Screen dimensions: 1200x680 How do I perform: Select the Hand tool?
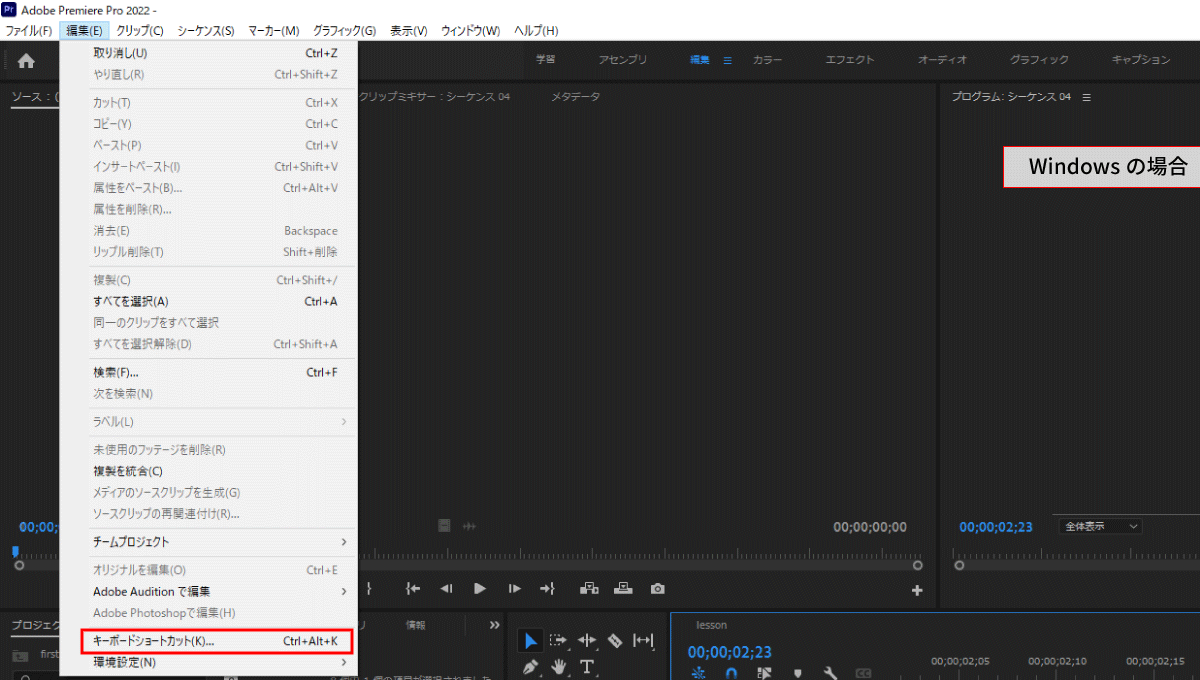coord(559,667)
